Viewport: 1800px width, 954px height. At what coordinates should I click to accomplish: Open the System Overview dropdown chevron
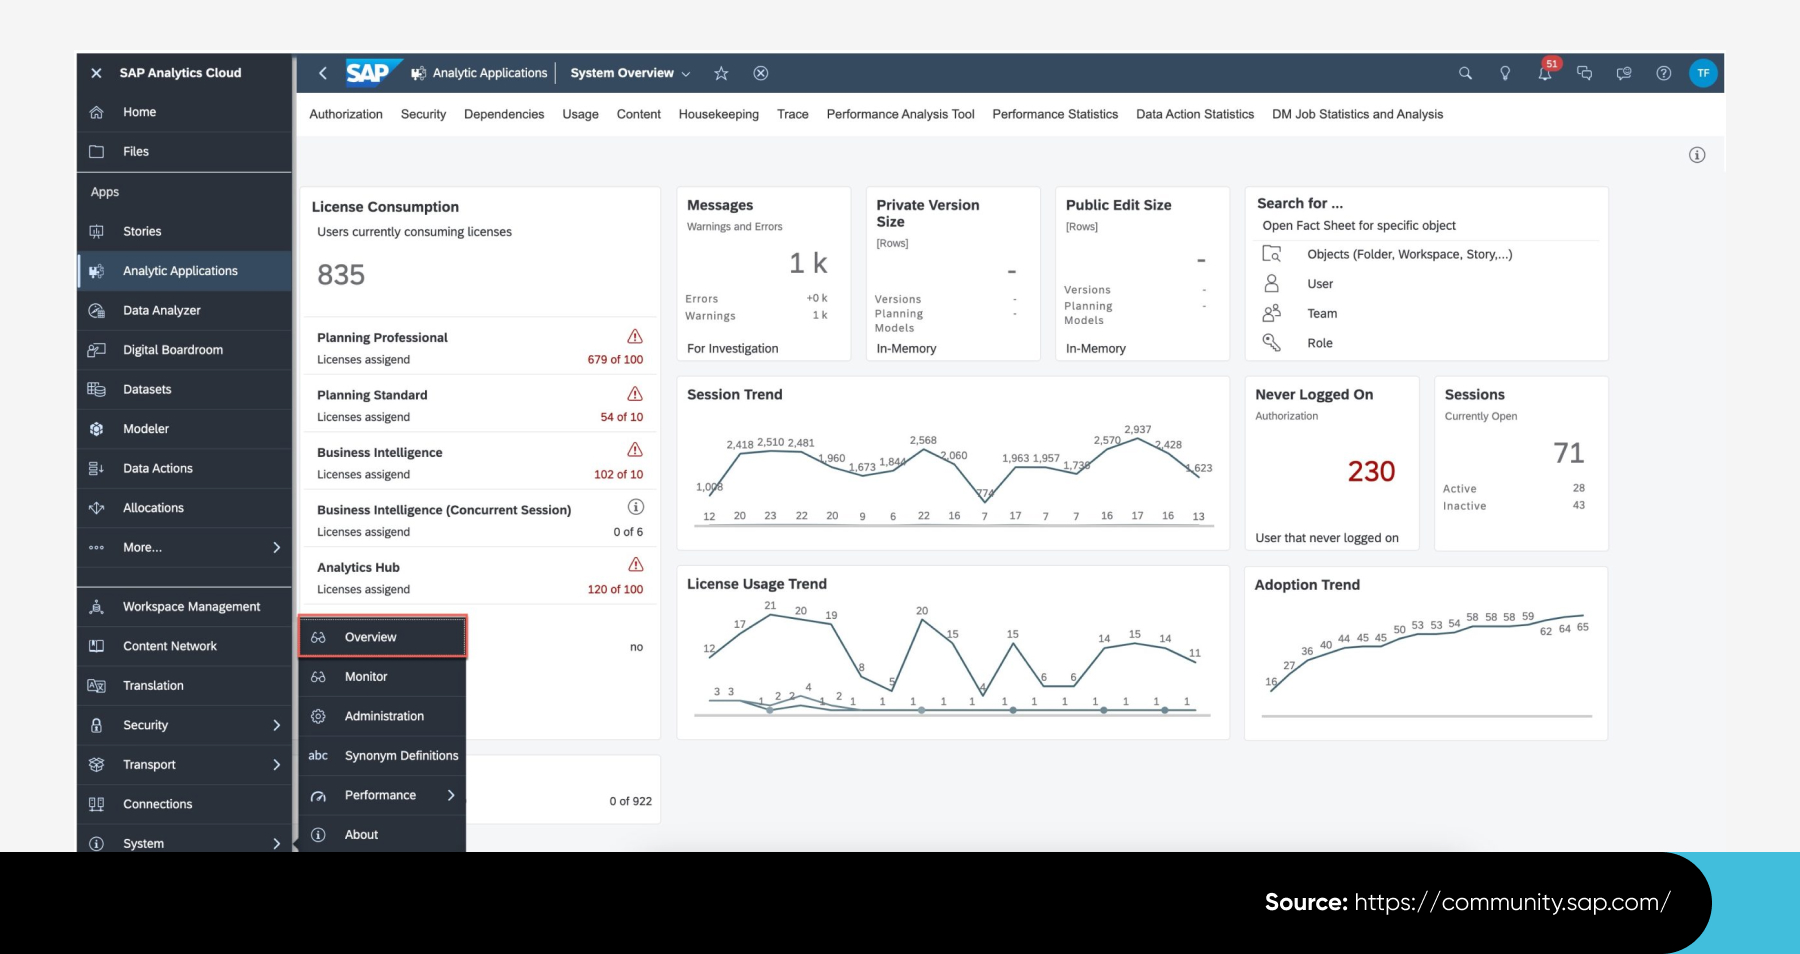[686, 73]
